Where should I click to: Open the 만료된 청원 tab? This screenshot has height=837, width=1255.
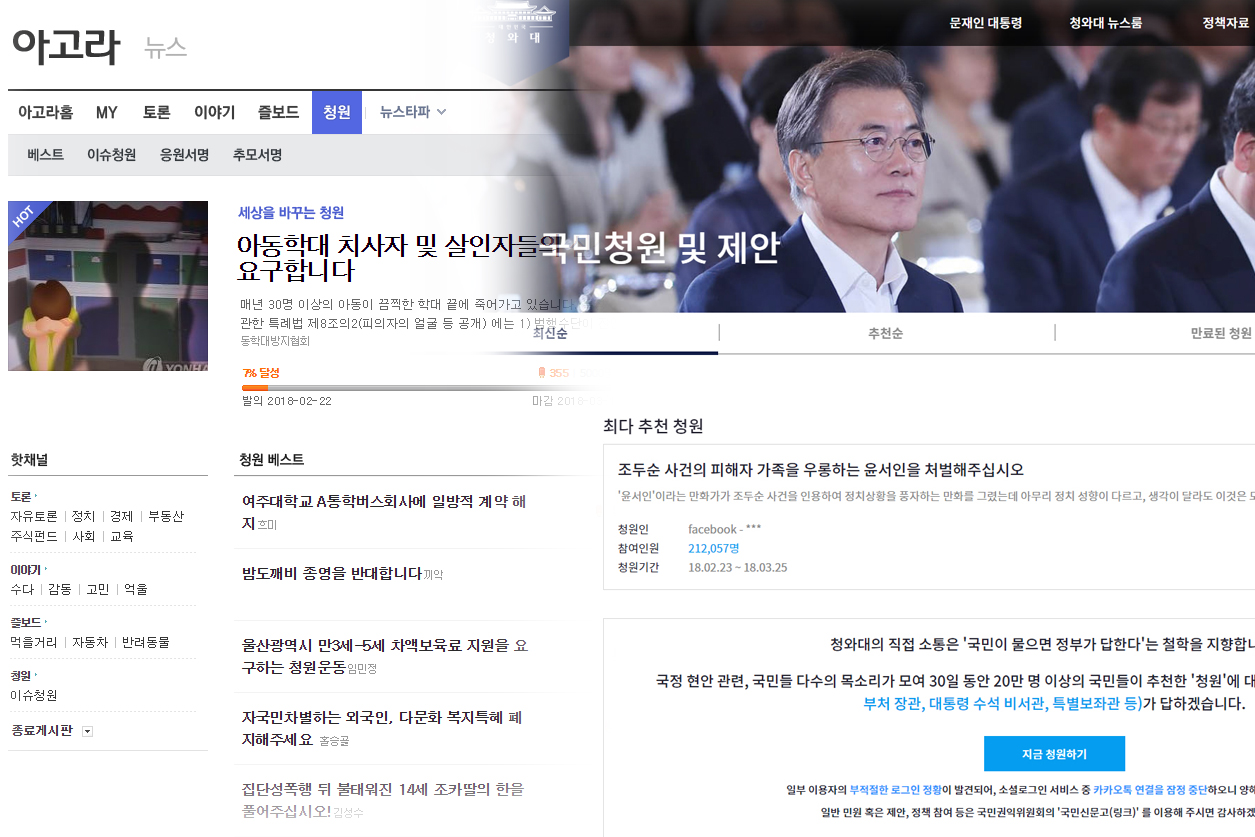[x=1220, y=333]
